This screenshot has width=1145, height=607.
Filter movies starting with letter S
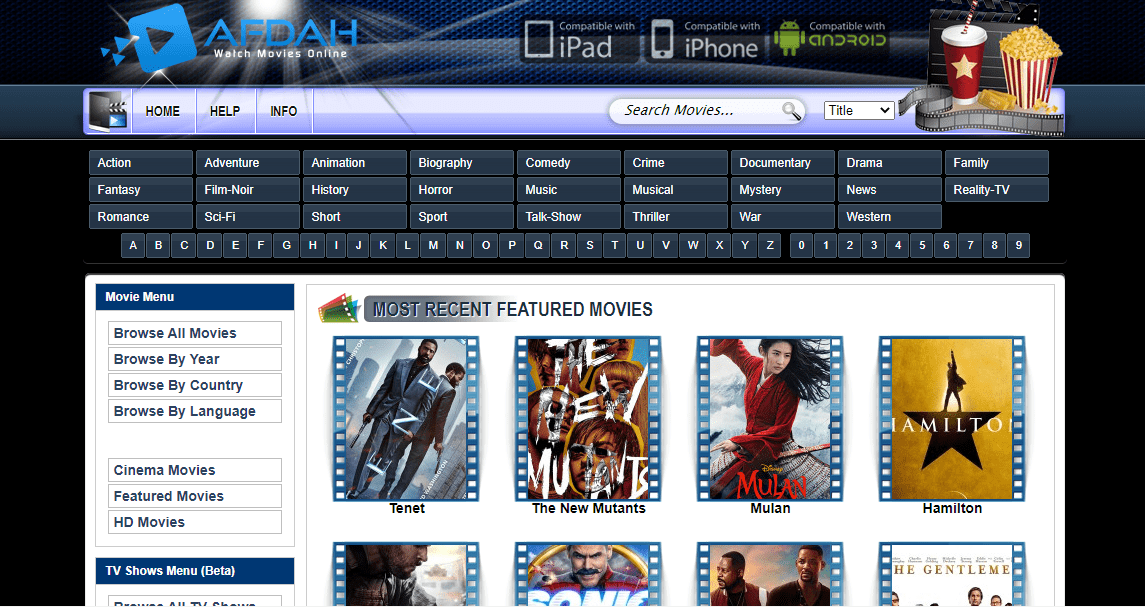click(589, 245)
